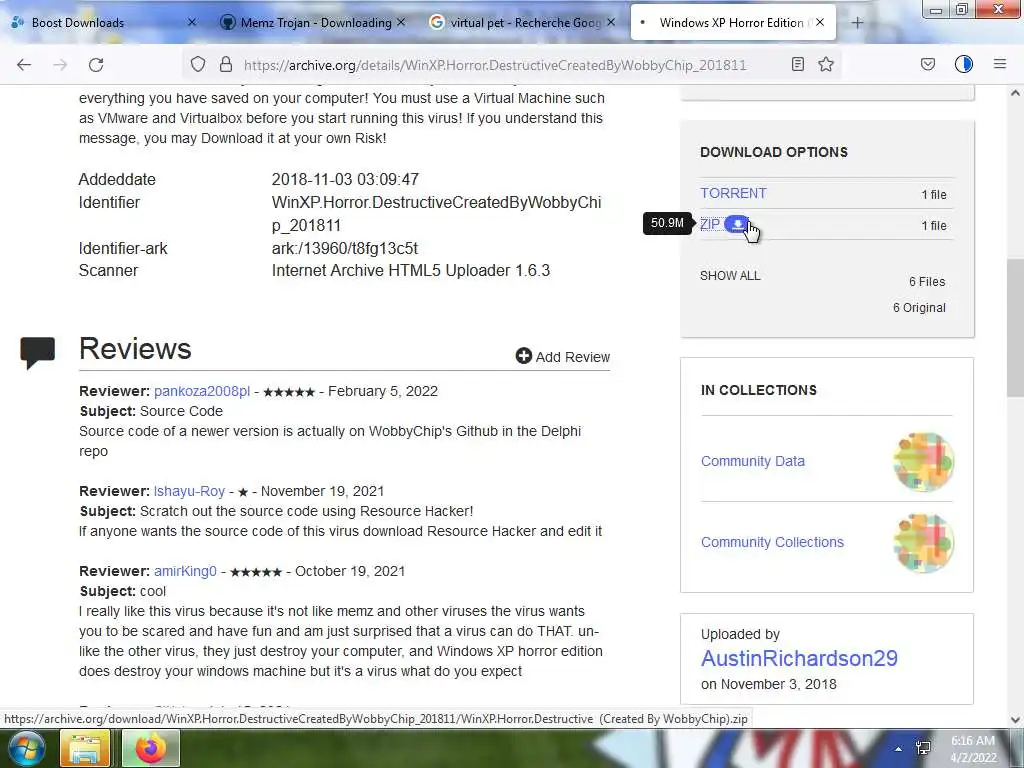Click the archive.org URL address field
Image resolution: width=1024 pixels, height=768 pixels.
coord(495,65)
